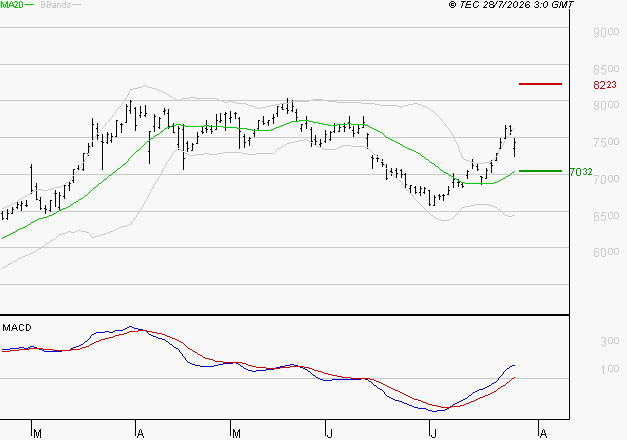Select the red 8223 price label
The width and height of the screenshot is (627, 440).
pyautogui.click(x=605, y=85)
